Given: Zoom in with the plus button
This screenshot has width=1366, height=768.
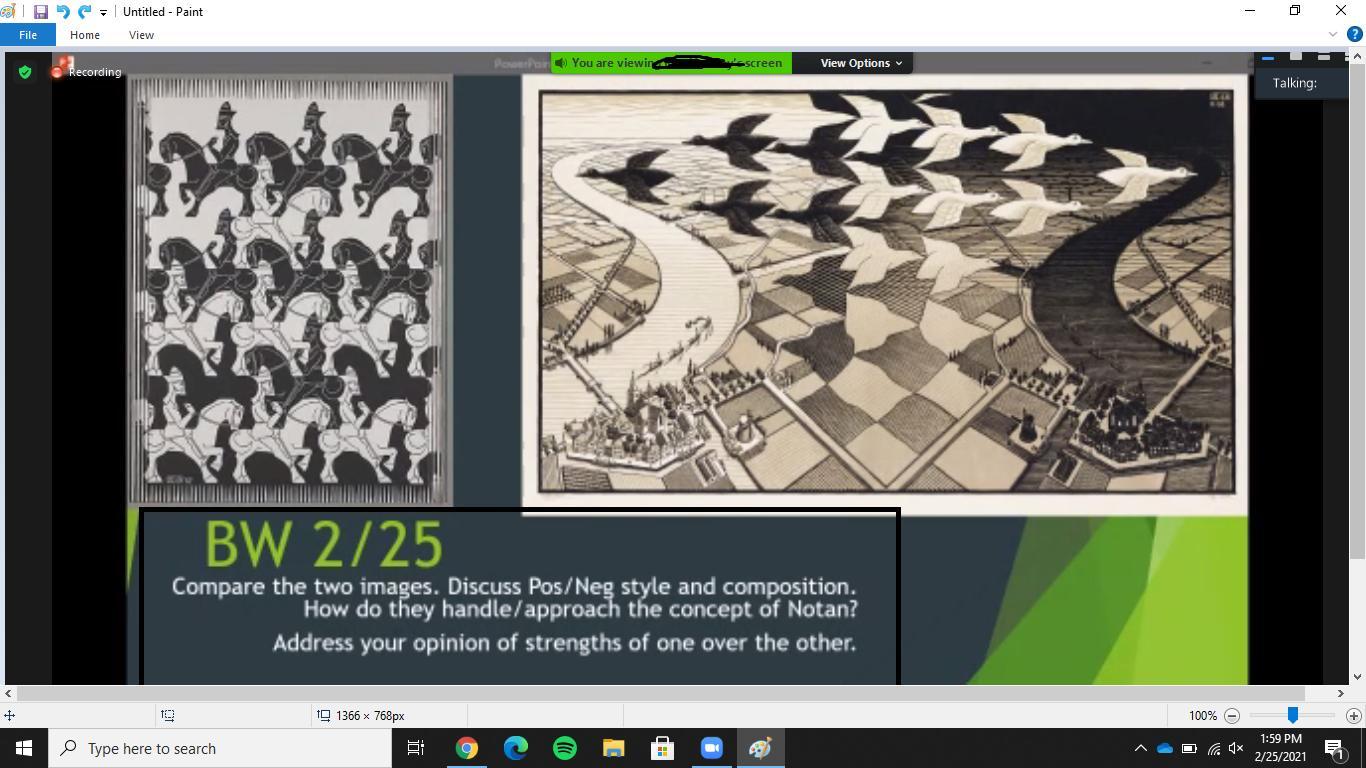Looking at the screenshot, I should click(1353, 716).
